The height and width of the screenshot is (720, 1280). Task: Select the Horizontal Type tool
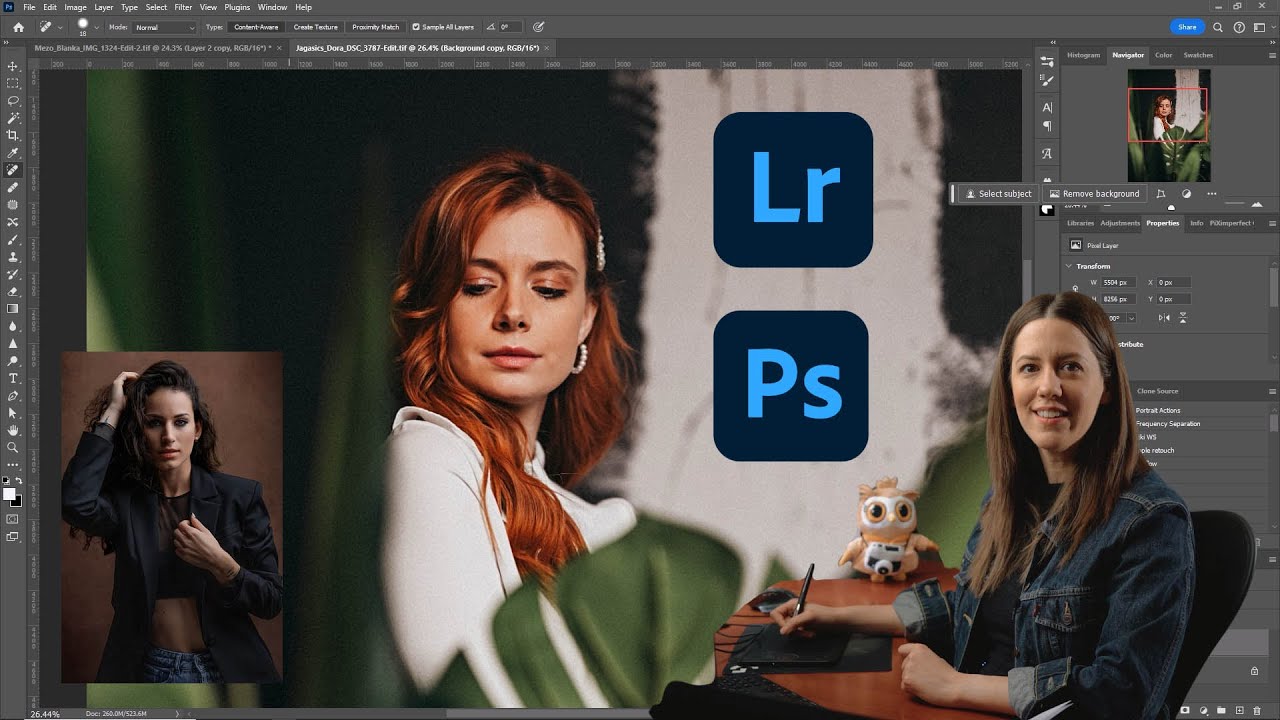point(13,378)
